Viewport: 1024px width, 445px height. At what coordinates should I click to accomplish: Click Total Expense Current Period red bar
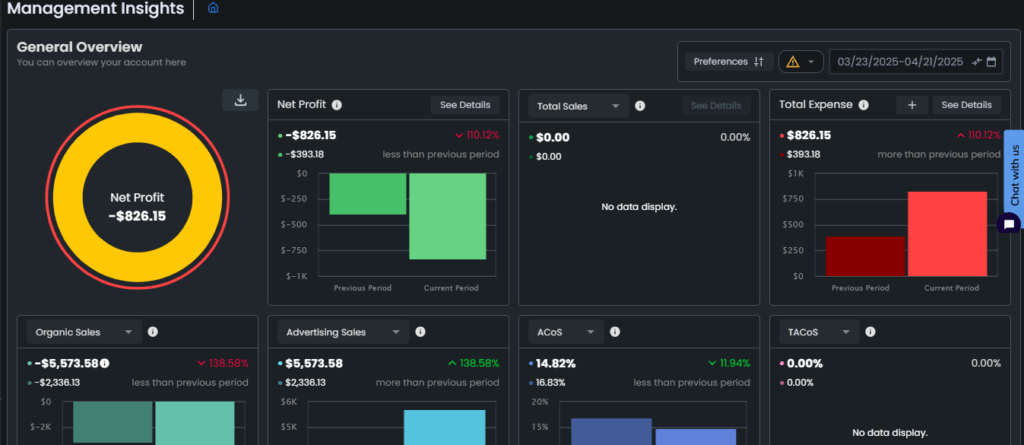pyautogui.click(x=947, y=233)
